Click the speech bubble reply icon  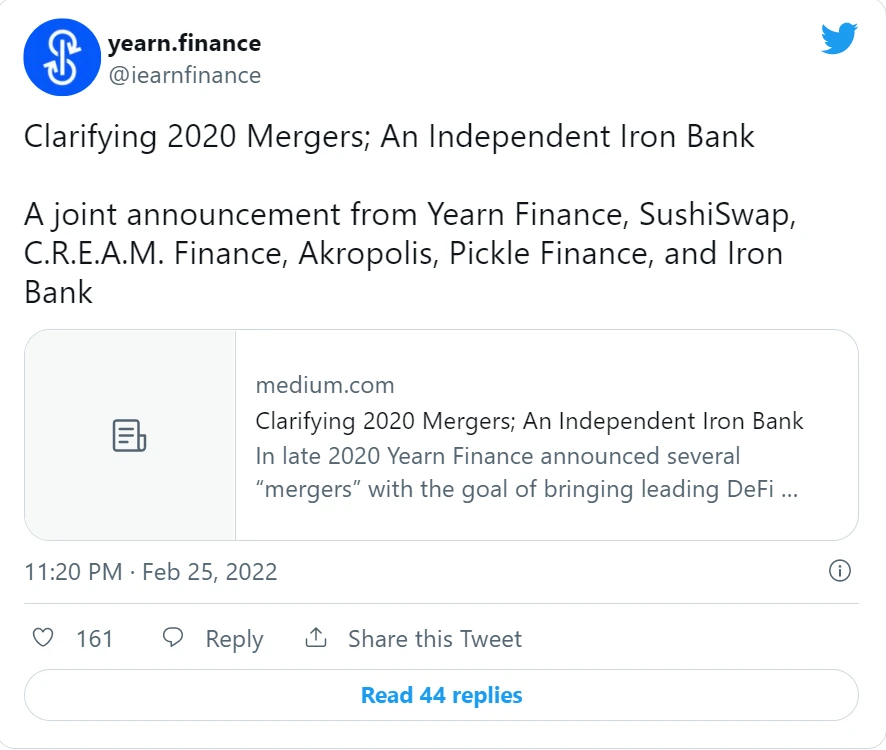click(x=173, y=638)
